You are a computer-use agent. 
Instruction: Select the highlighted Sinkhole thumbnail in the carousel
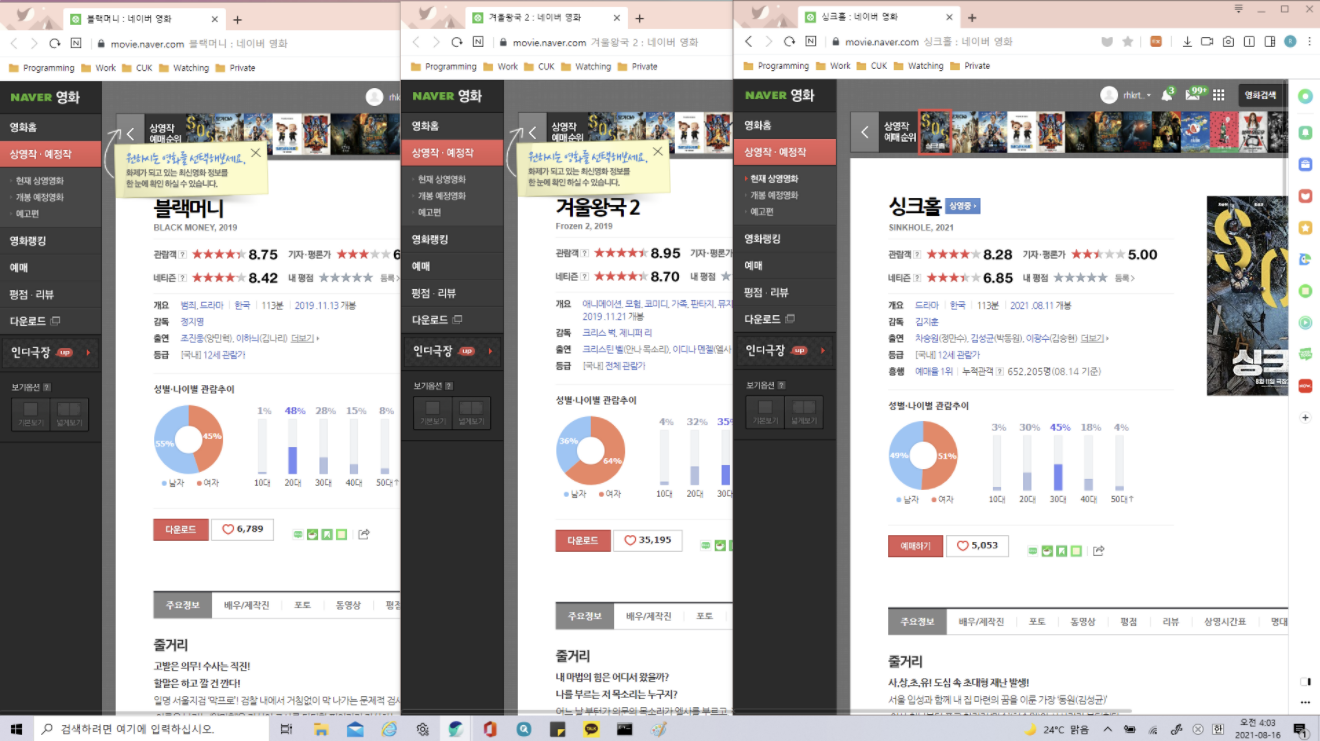point(934,131)
